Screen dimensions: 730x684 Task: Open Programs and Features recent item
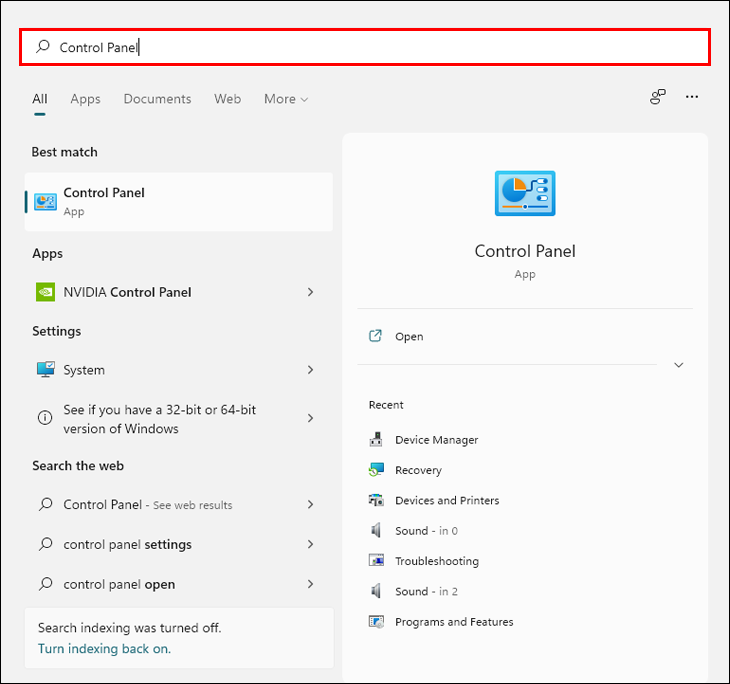tap(453, 622)
